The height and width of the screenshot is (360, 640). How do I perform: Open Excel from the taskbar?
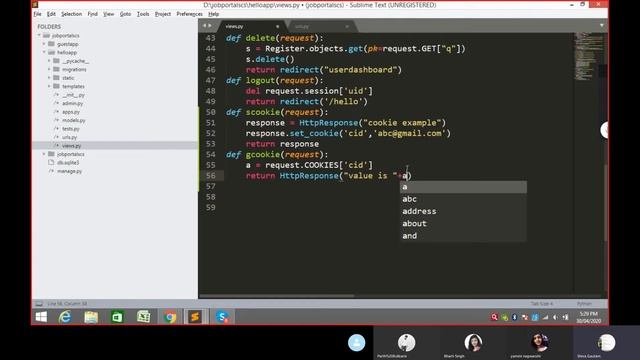143,317
